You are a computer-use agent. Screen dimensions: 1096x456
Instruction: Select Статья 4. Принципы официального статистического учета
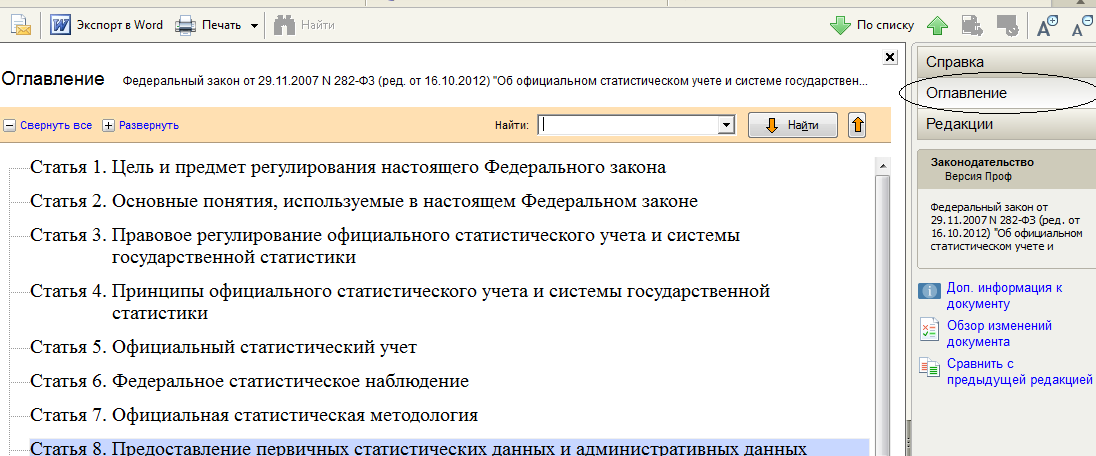click(x=400, y=301)
